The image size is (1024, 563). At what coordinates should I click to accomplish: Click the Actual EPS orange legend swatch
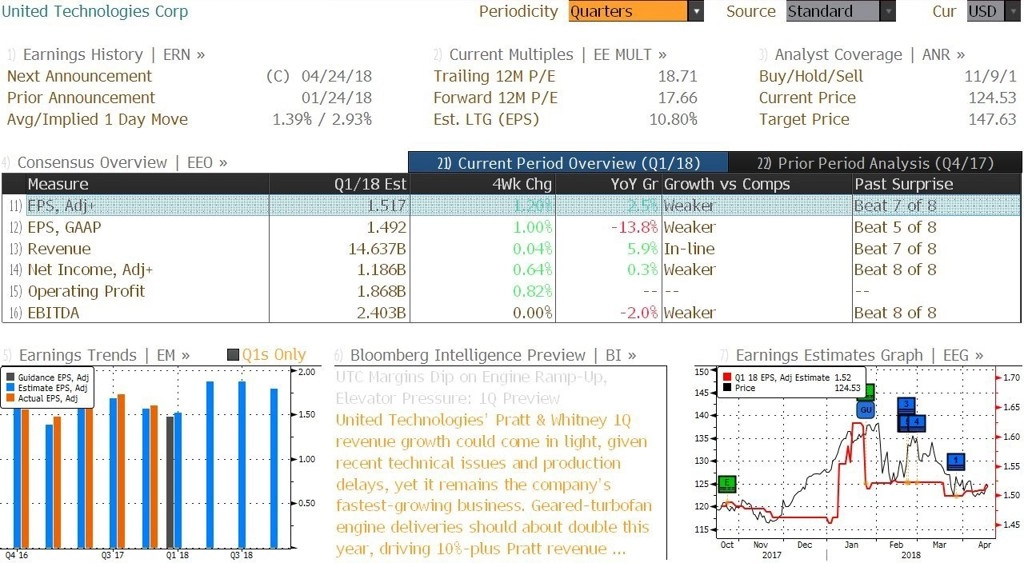10,398
